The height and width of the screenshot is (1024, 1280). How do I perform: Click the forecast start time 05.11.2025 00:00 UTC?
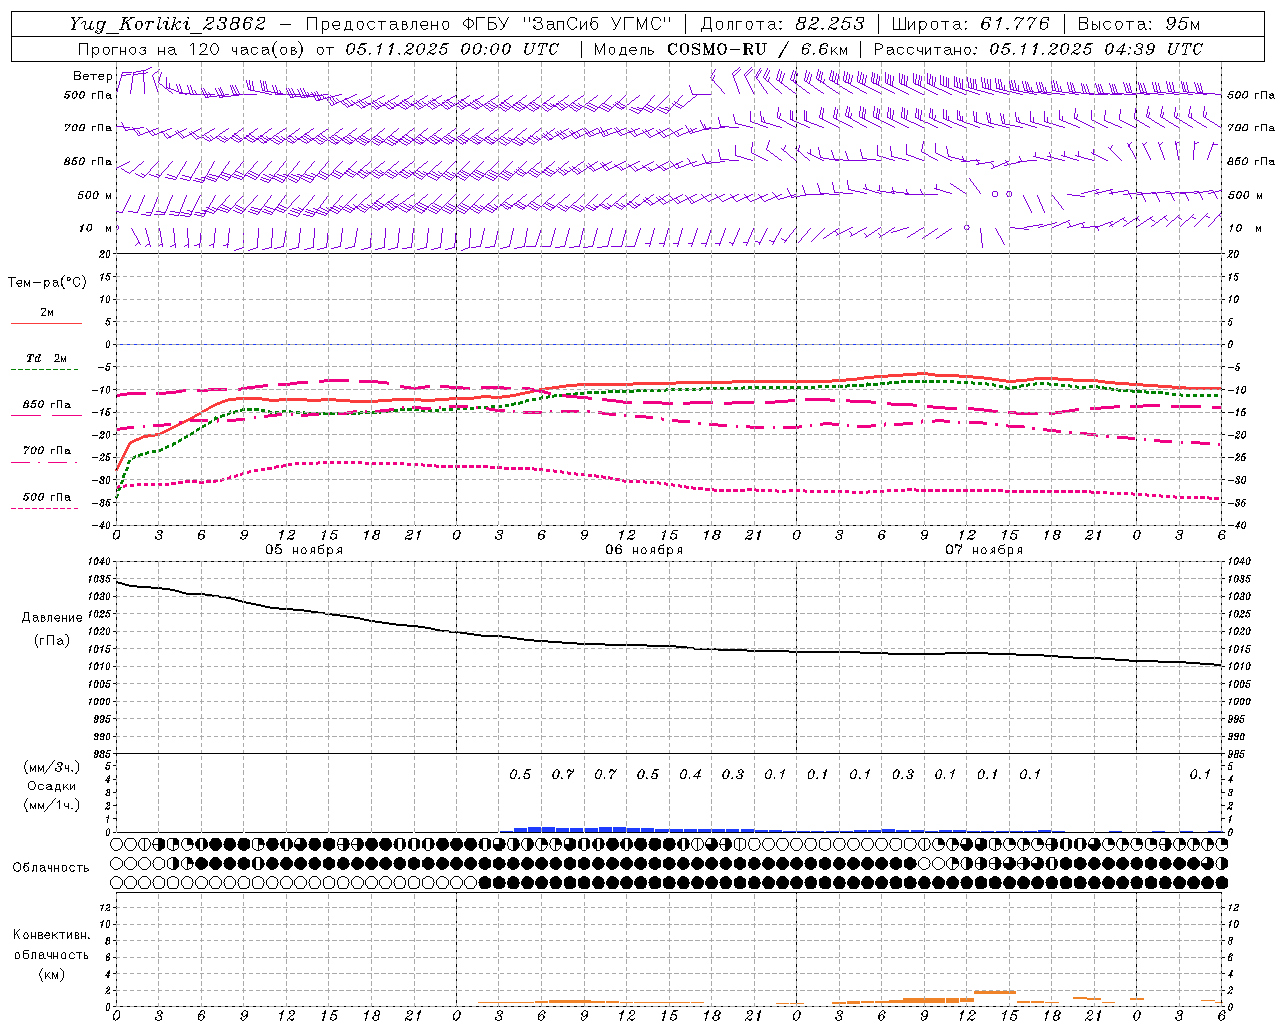coord(452,49)
